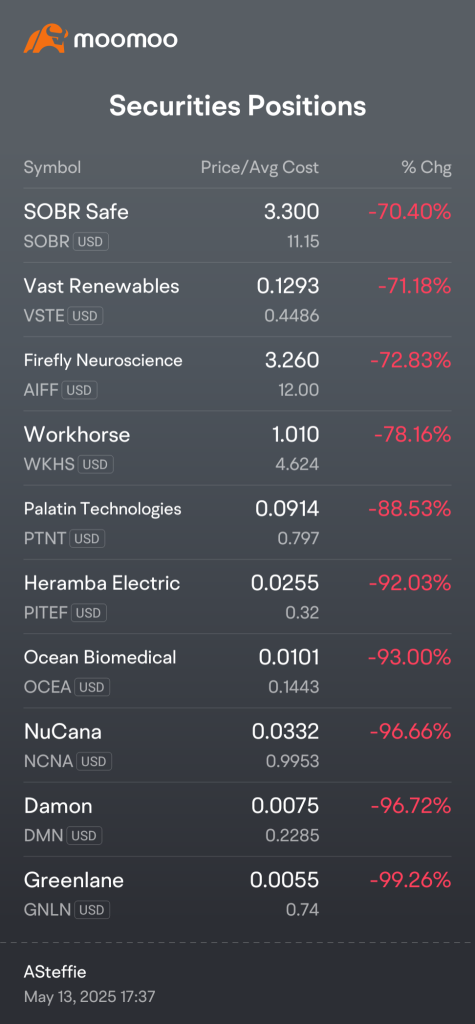Click the Securities Positions title
475x1024 pixels.
[x=237, y=106]
